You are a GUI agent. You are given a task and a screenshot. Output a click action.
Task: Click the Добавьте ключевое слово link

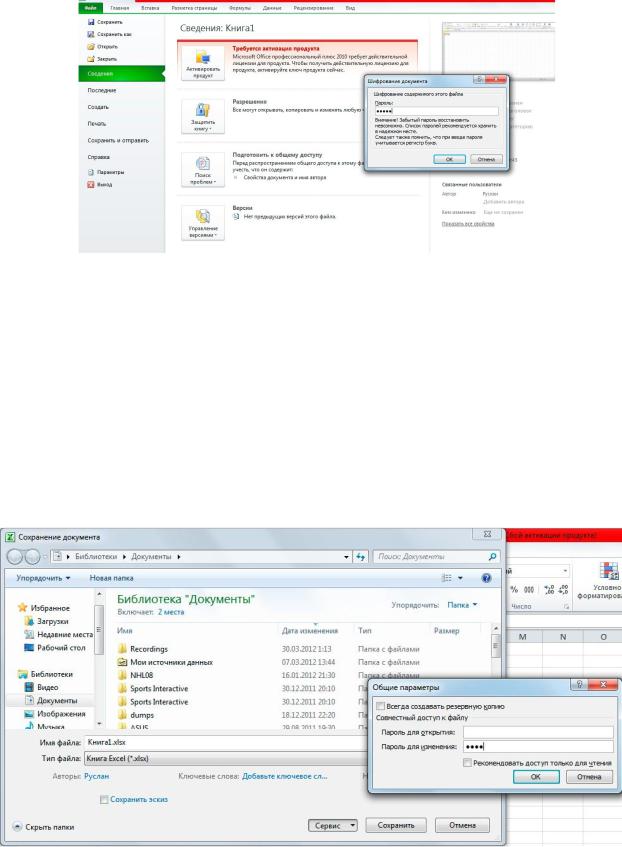click(285, 776)
